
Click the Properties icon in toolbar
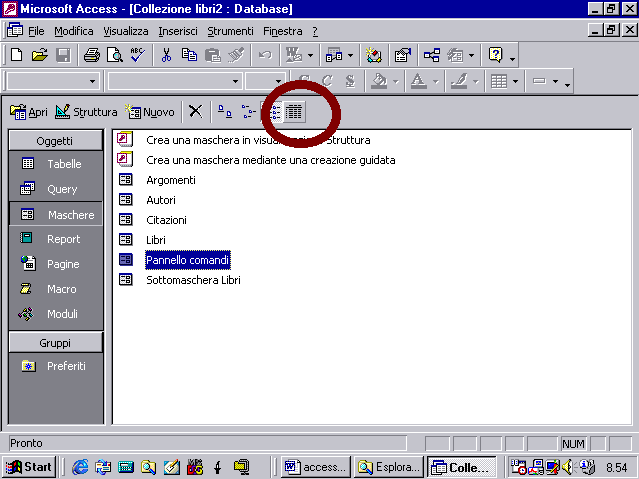[402, 55]
